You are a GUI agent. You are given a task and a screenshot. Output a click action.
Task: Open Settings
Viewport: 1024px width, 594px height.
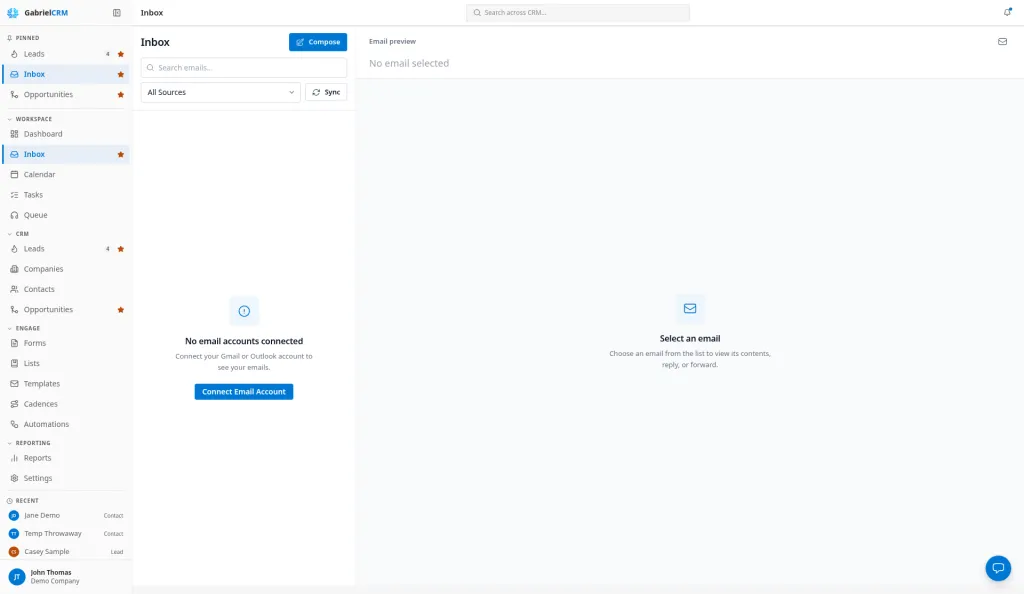pos(65,478)
